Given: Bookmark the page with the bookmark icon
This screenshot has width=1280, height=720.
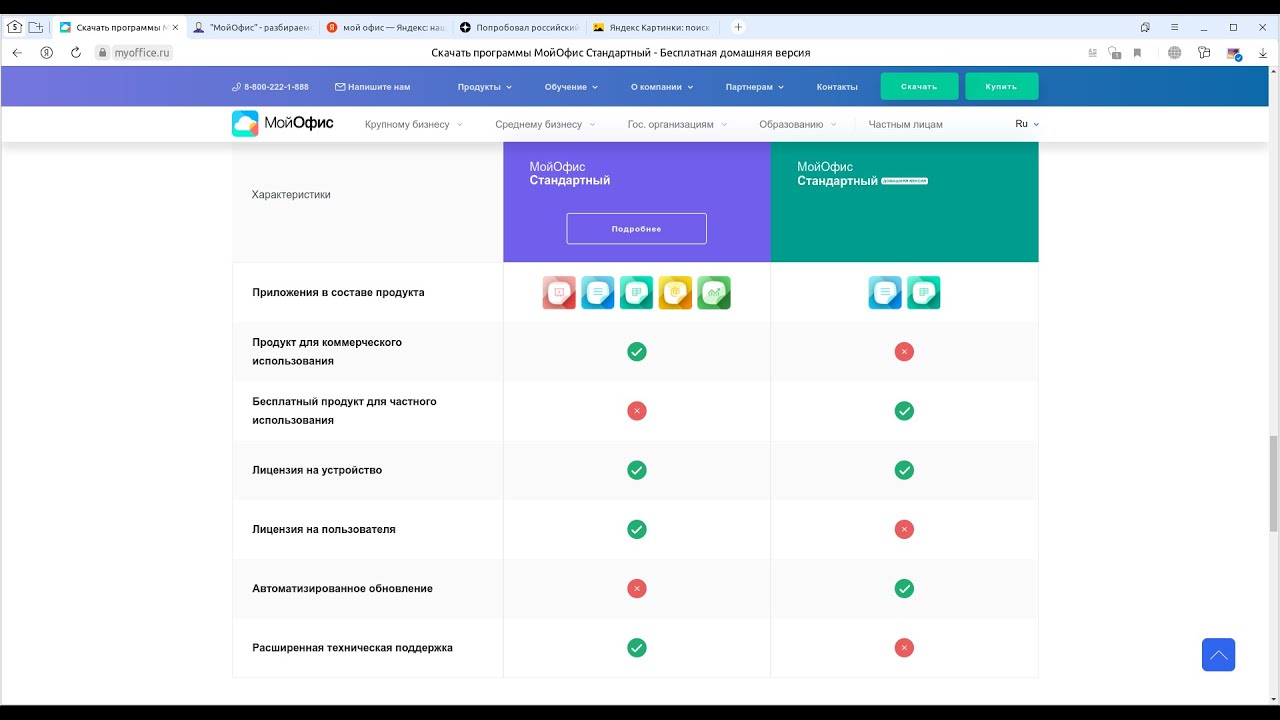Looking at the screenshot, I should [1137, 53].
